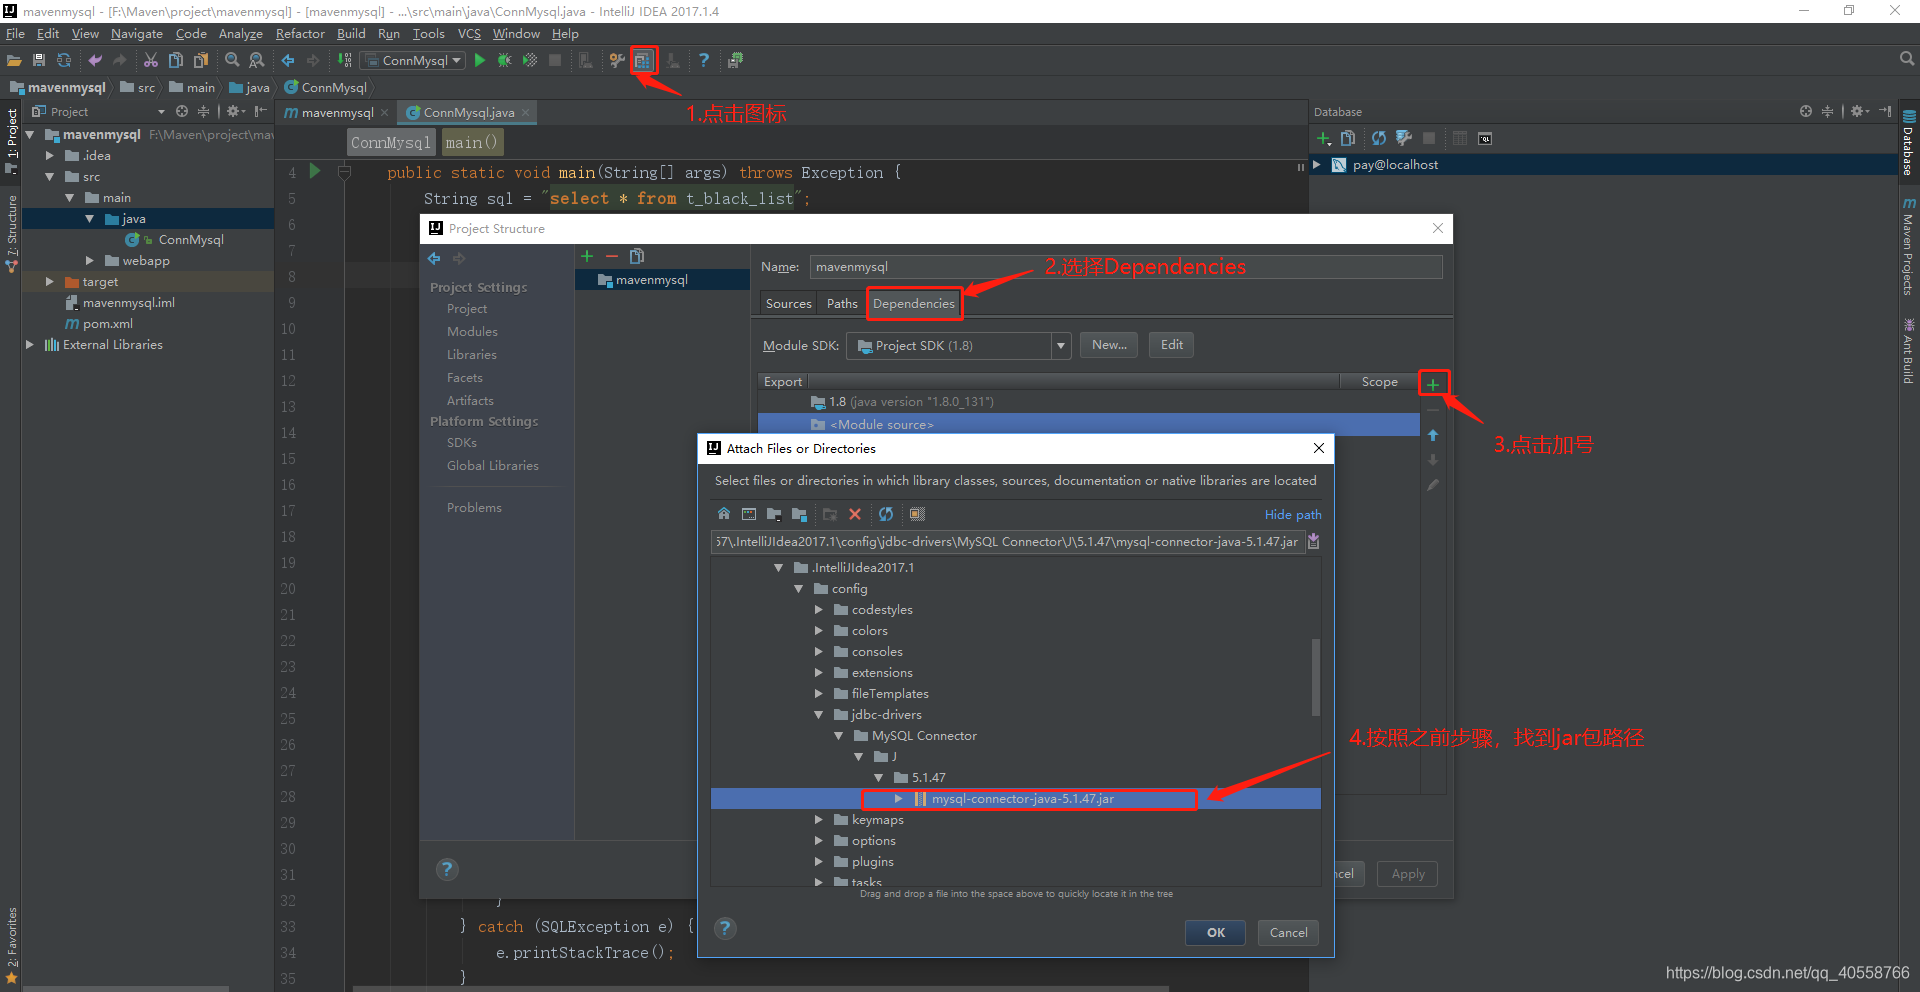Select pom.xml in project tree
Viewport: 1920px width, 992px height.
point(107,324)
